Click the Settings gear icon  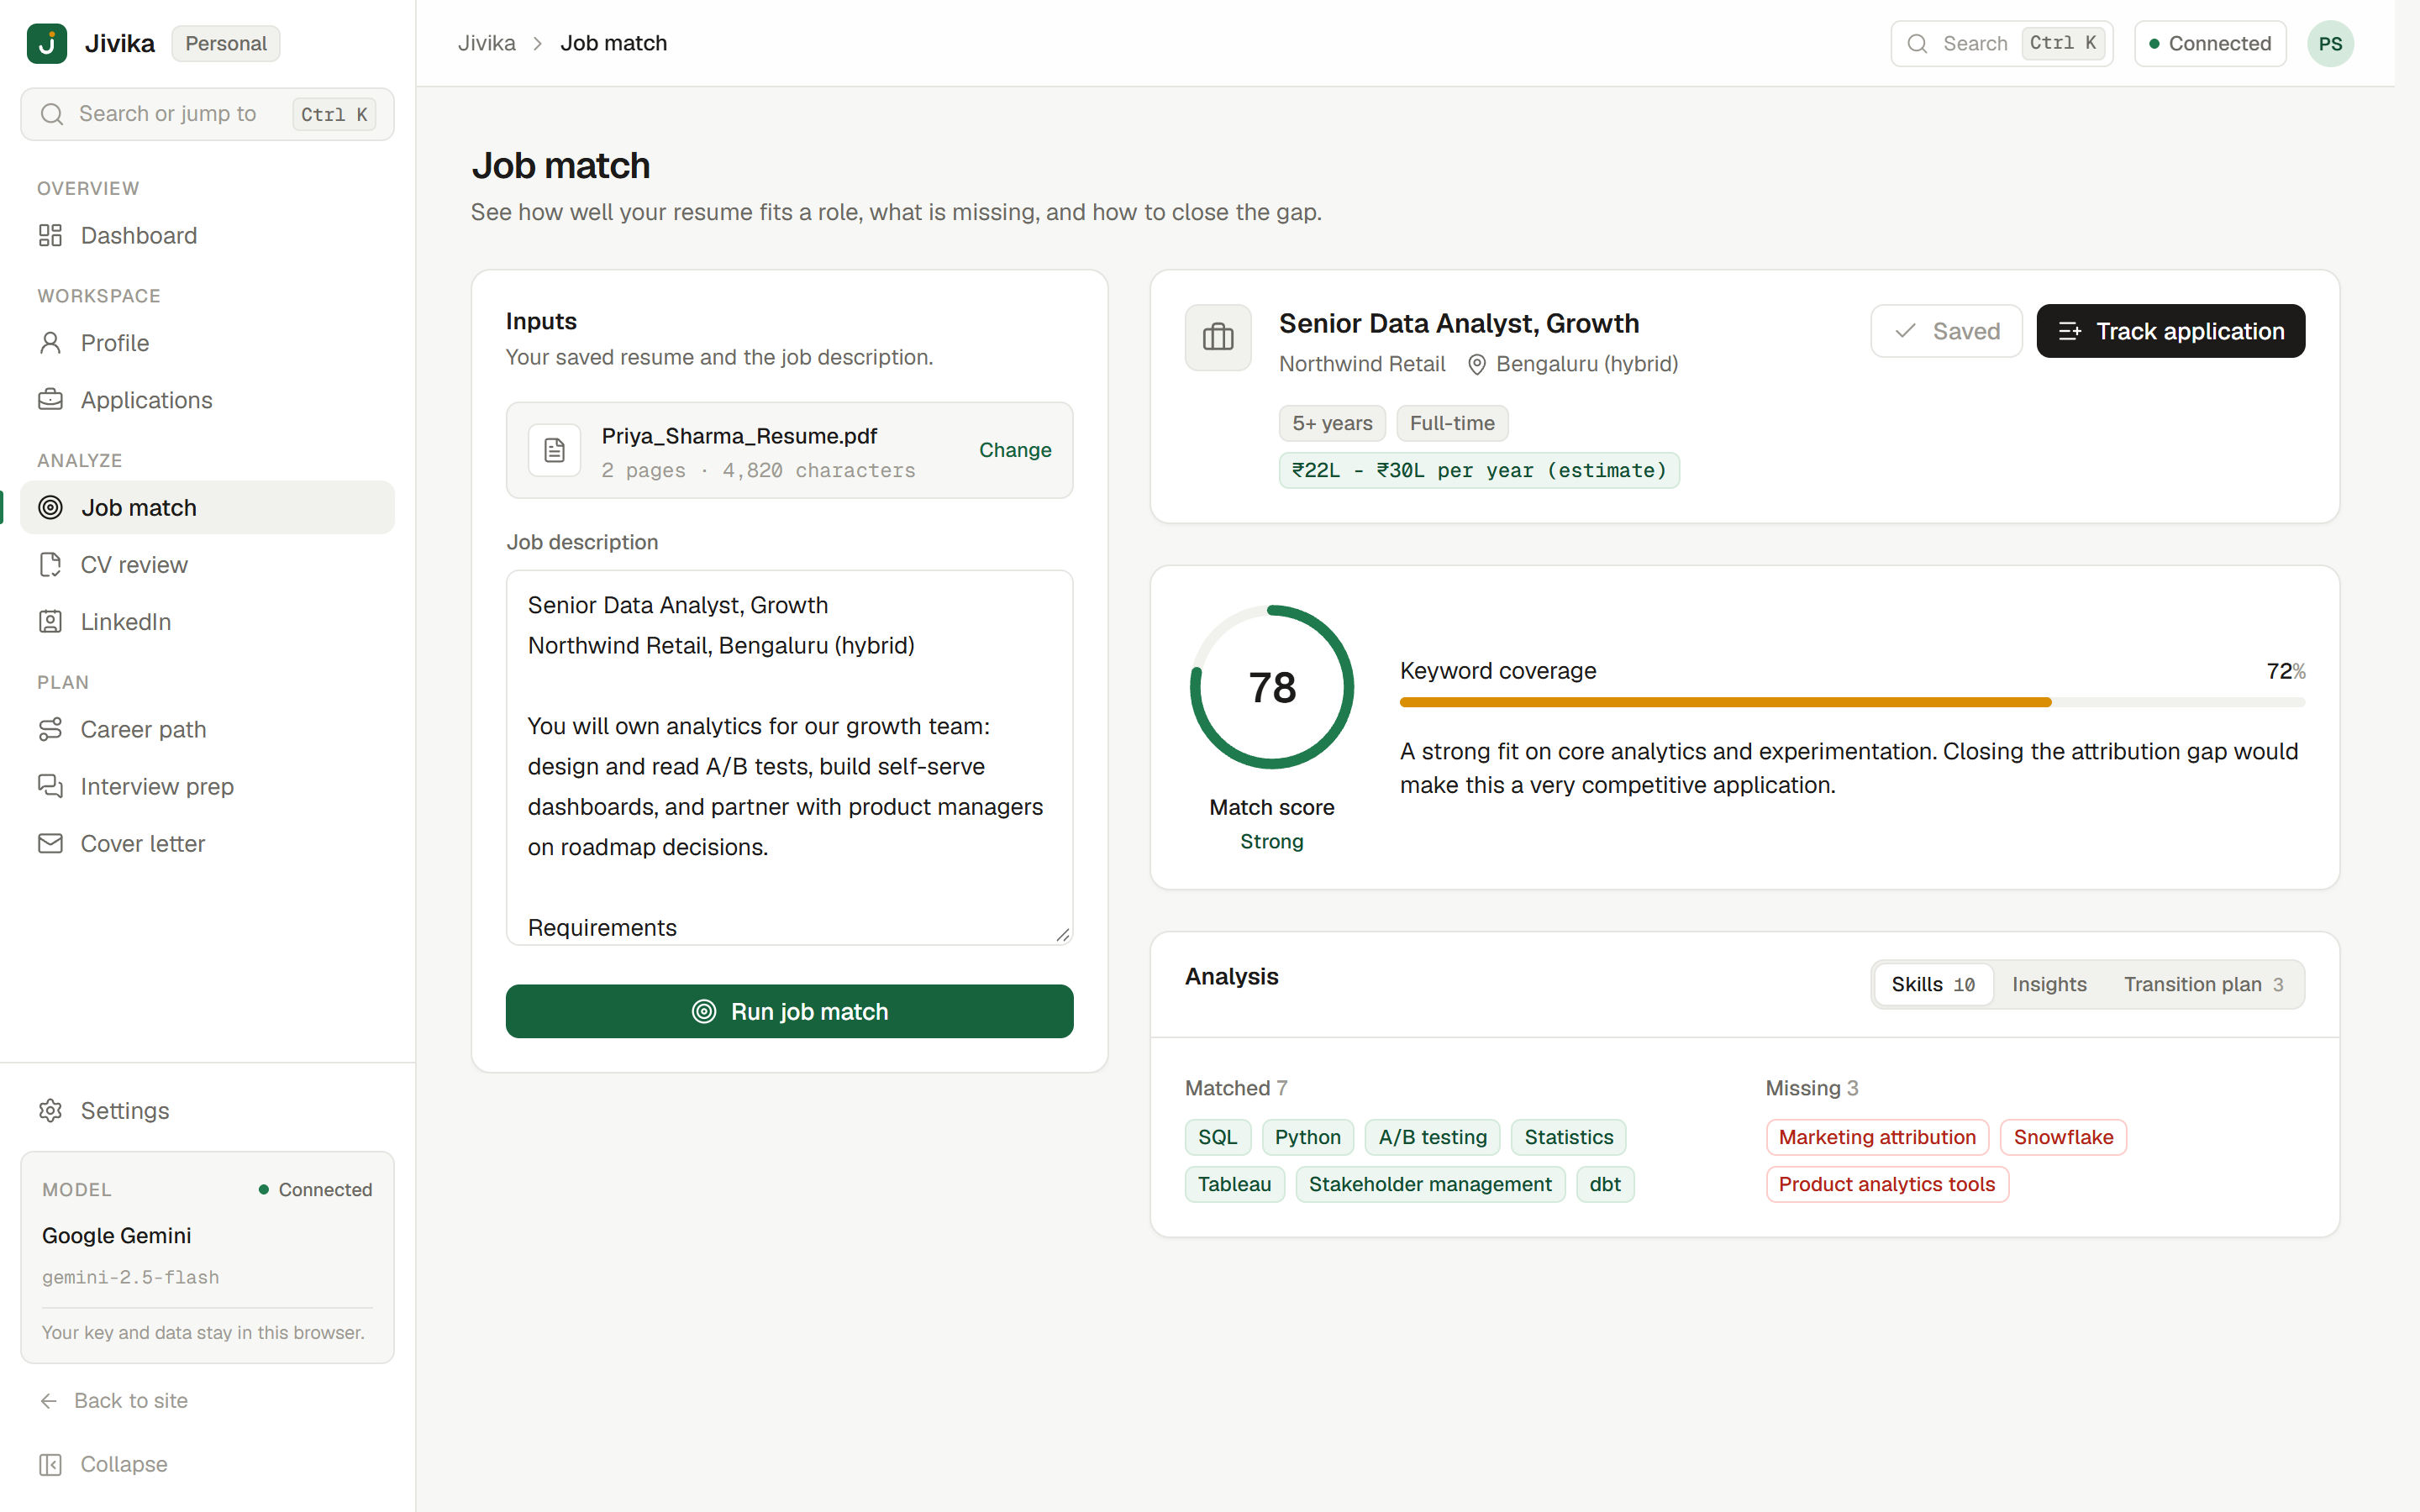50,1110
